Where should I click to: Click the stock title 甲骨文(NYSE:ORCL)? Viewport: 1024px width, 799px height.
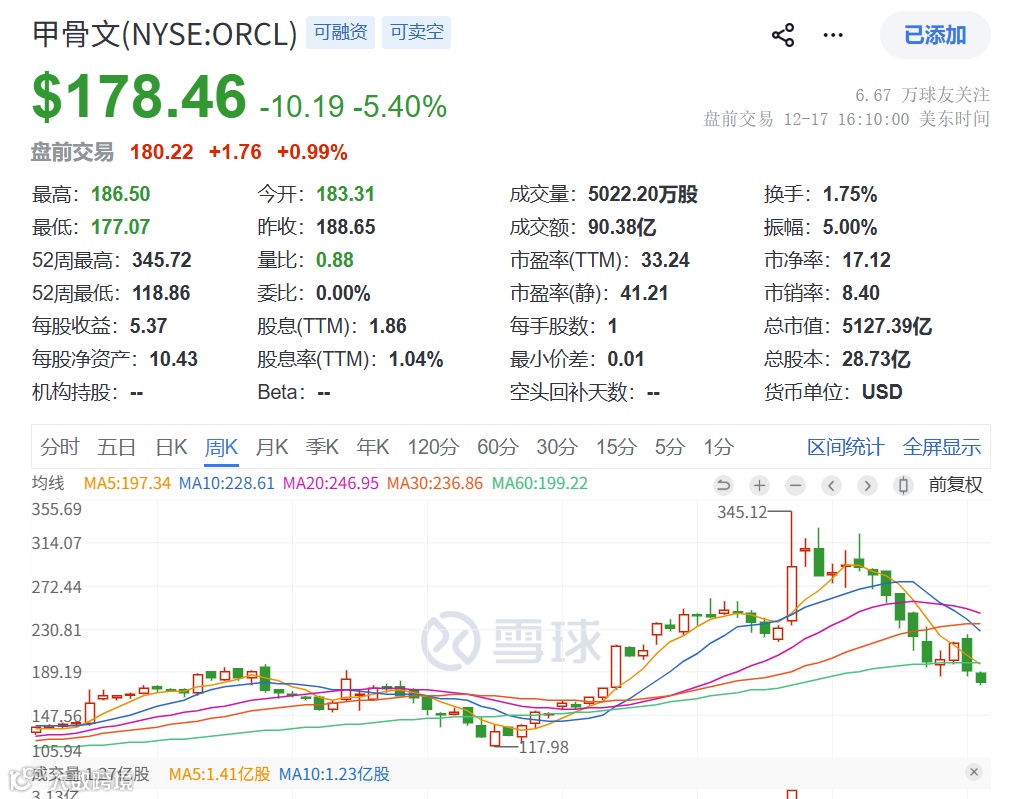(x=165, y=34)
